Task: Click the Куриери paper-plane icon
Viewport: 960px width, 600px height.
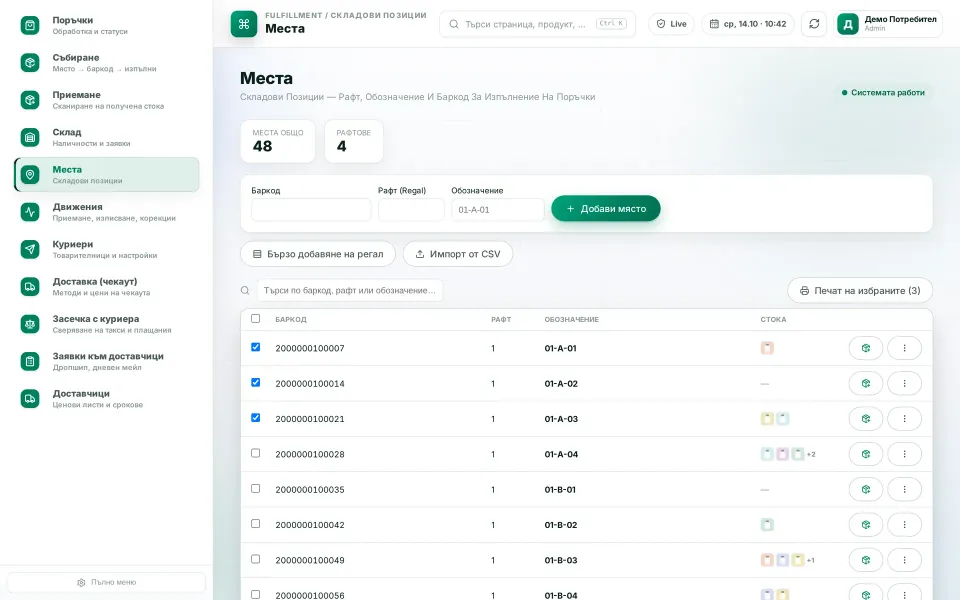Action: point(29,249)
